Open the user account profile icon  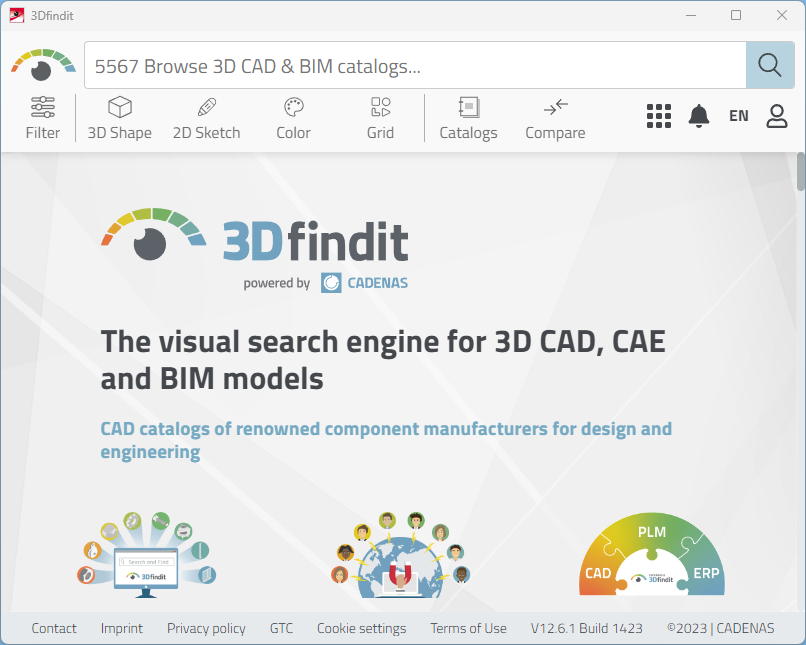(x=777, y=116)
